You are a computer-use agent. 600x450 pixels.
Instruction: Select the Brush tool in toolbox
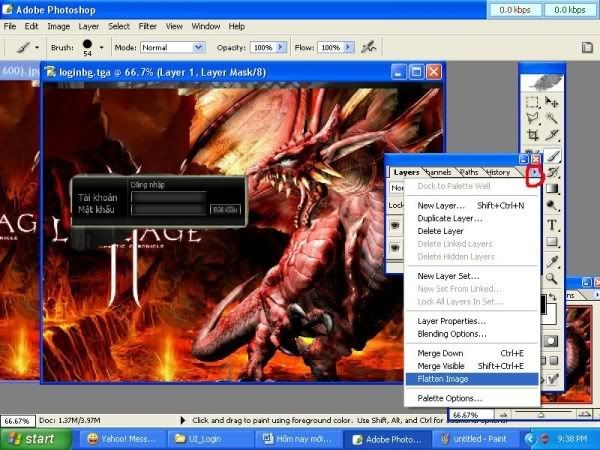552,155
